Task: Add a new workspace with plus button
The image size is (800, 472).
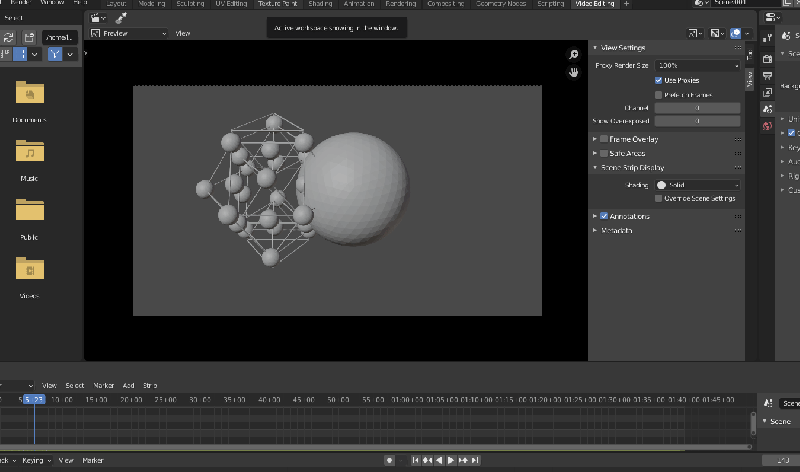Action: pos(627,4)
